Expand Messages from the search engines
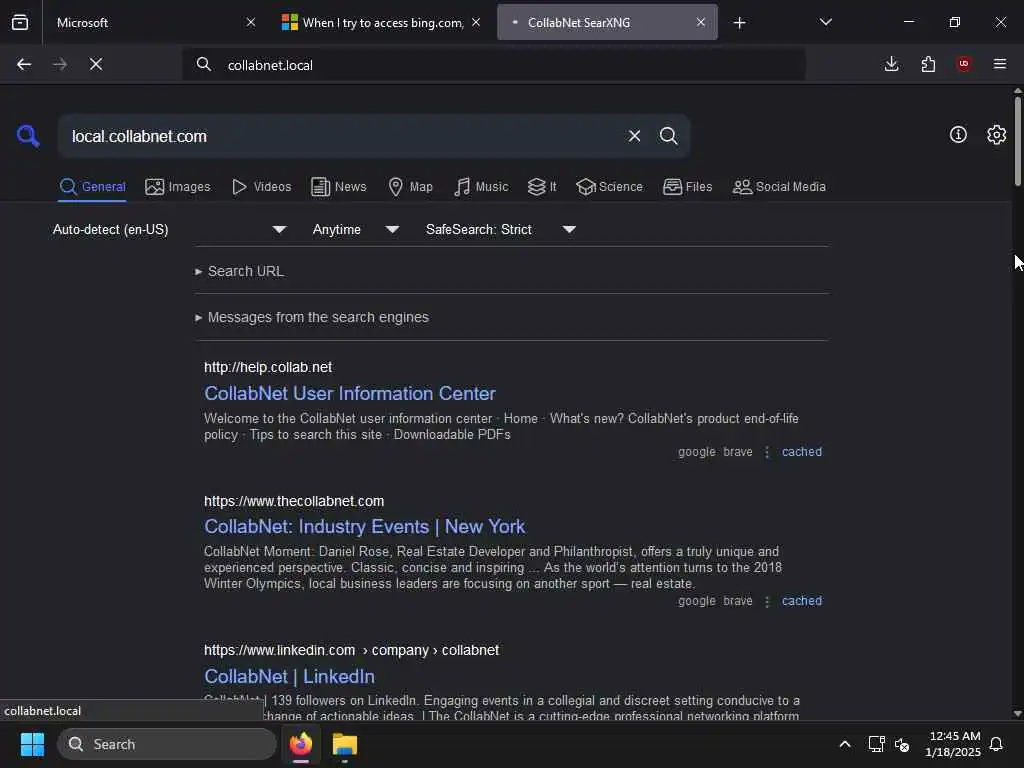This screenshot has width=1024, height=768. point(312,317)
